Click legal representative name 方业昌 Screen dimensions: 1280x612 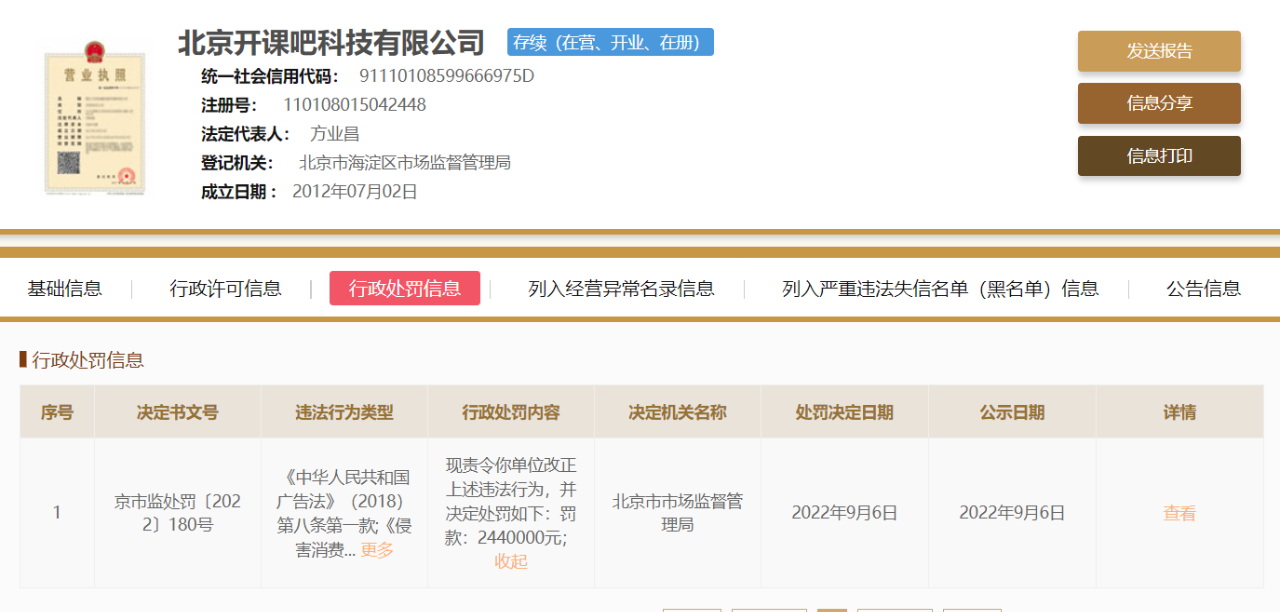tap(335, 134)
